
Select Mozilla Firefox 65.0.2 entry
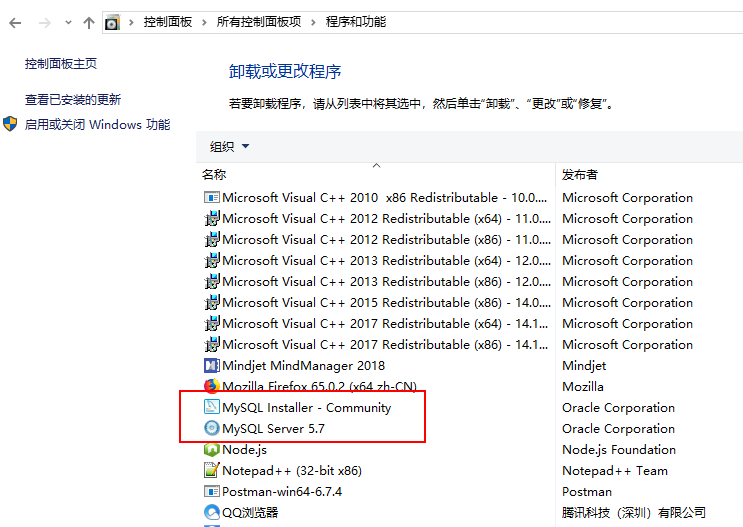[319, 386]
